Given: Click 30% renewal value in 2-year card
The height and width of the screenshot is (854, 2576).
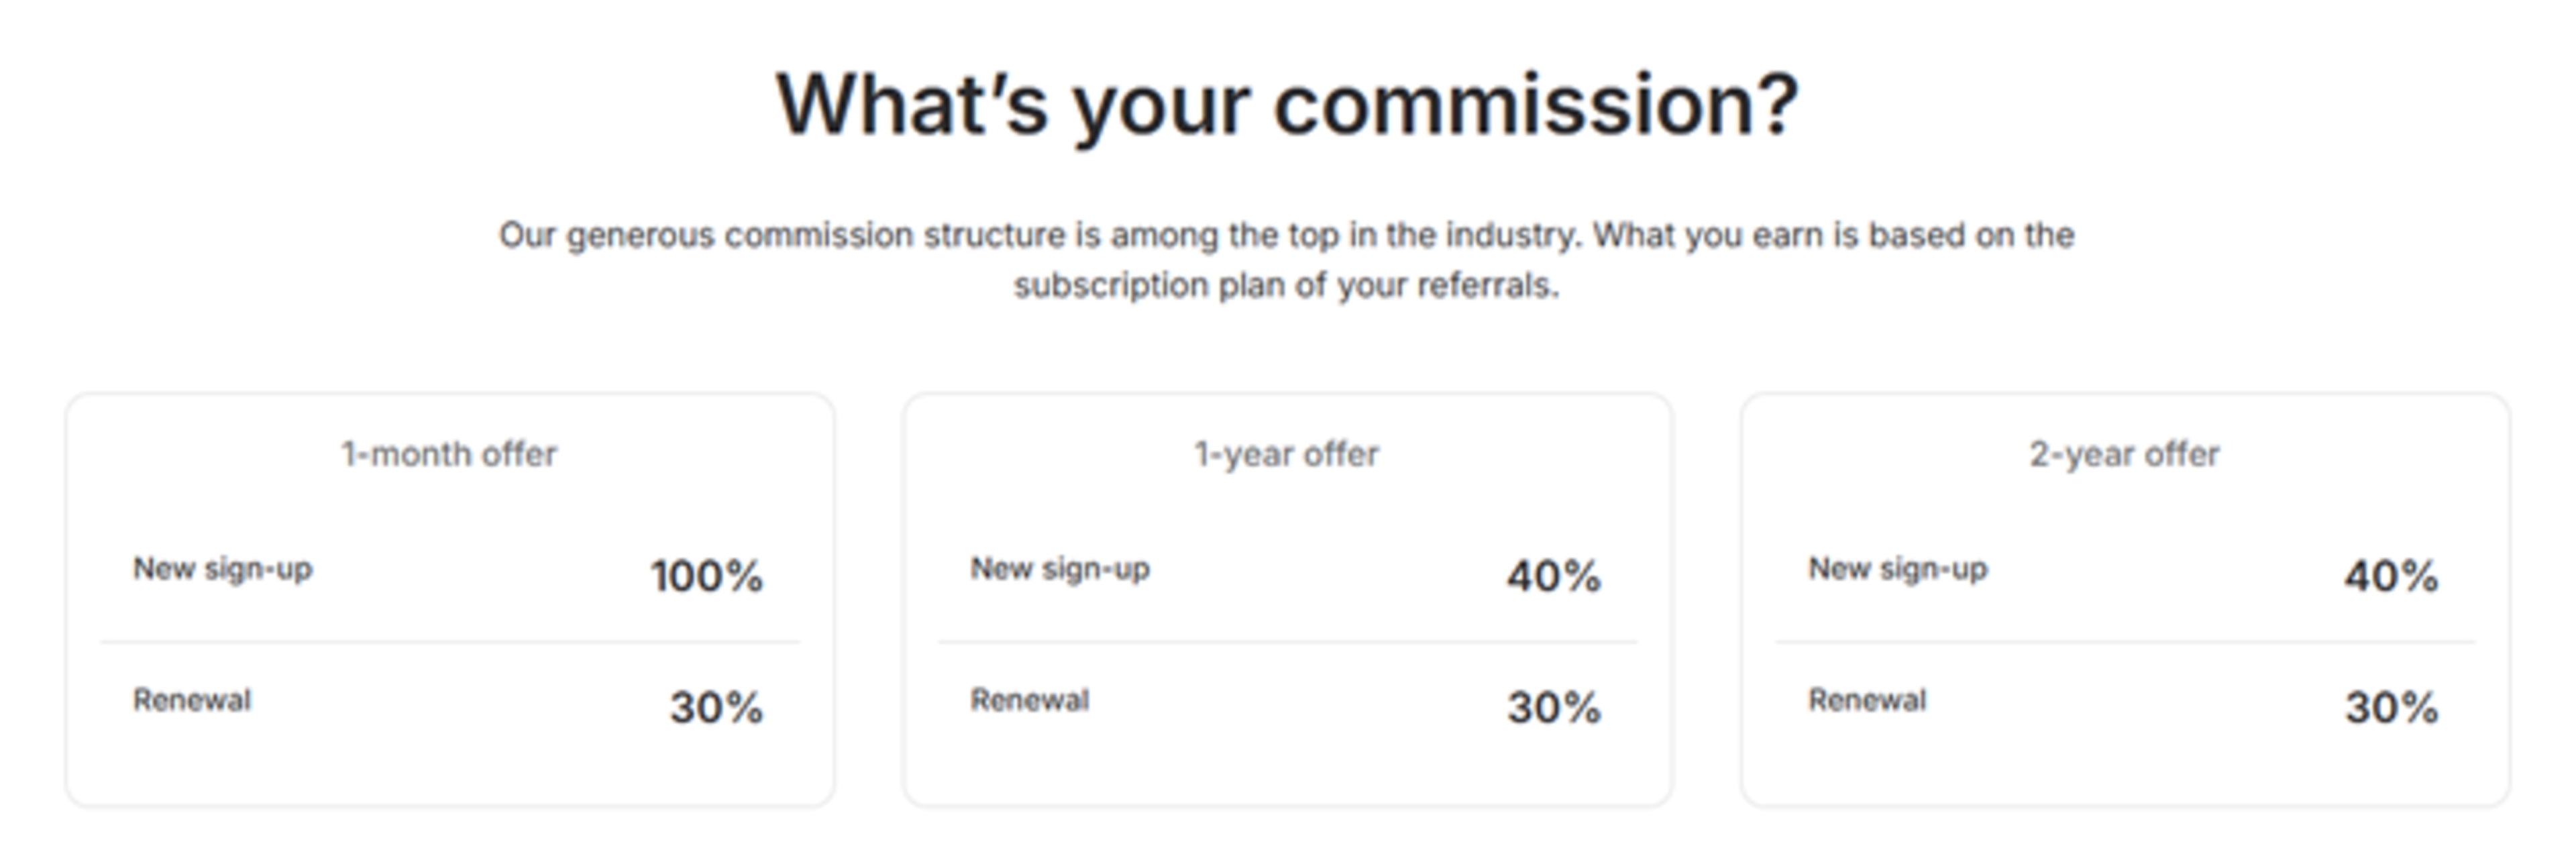Looking at the screenshot, I should coord(2391,708).
